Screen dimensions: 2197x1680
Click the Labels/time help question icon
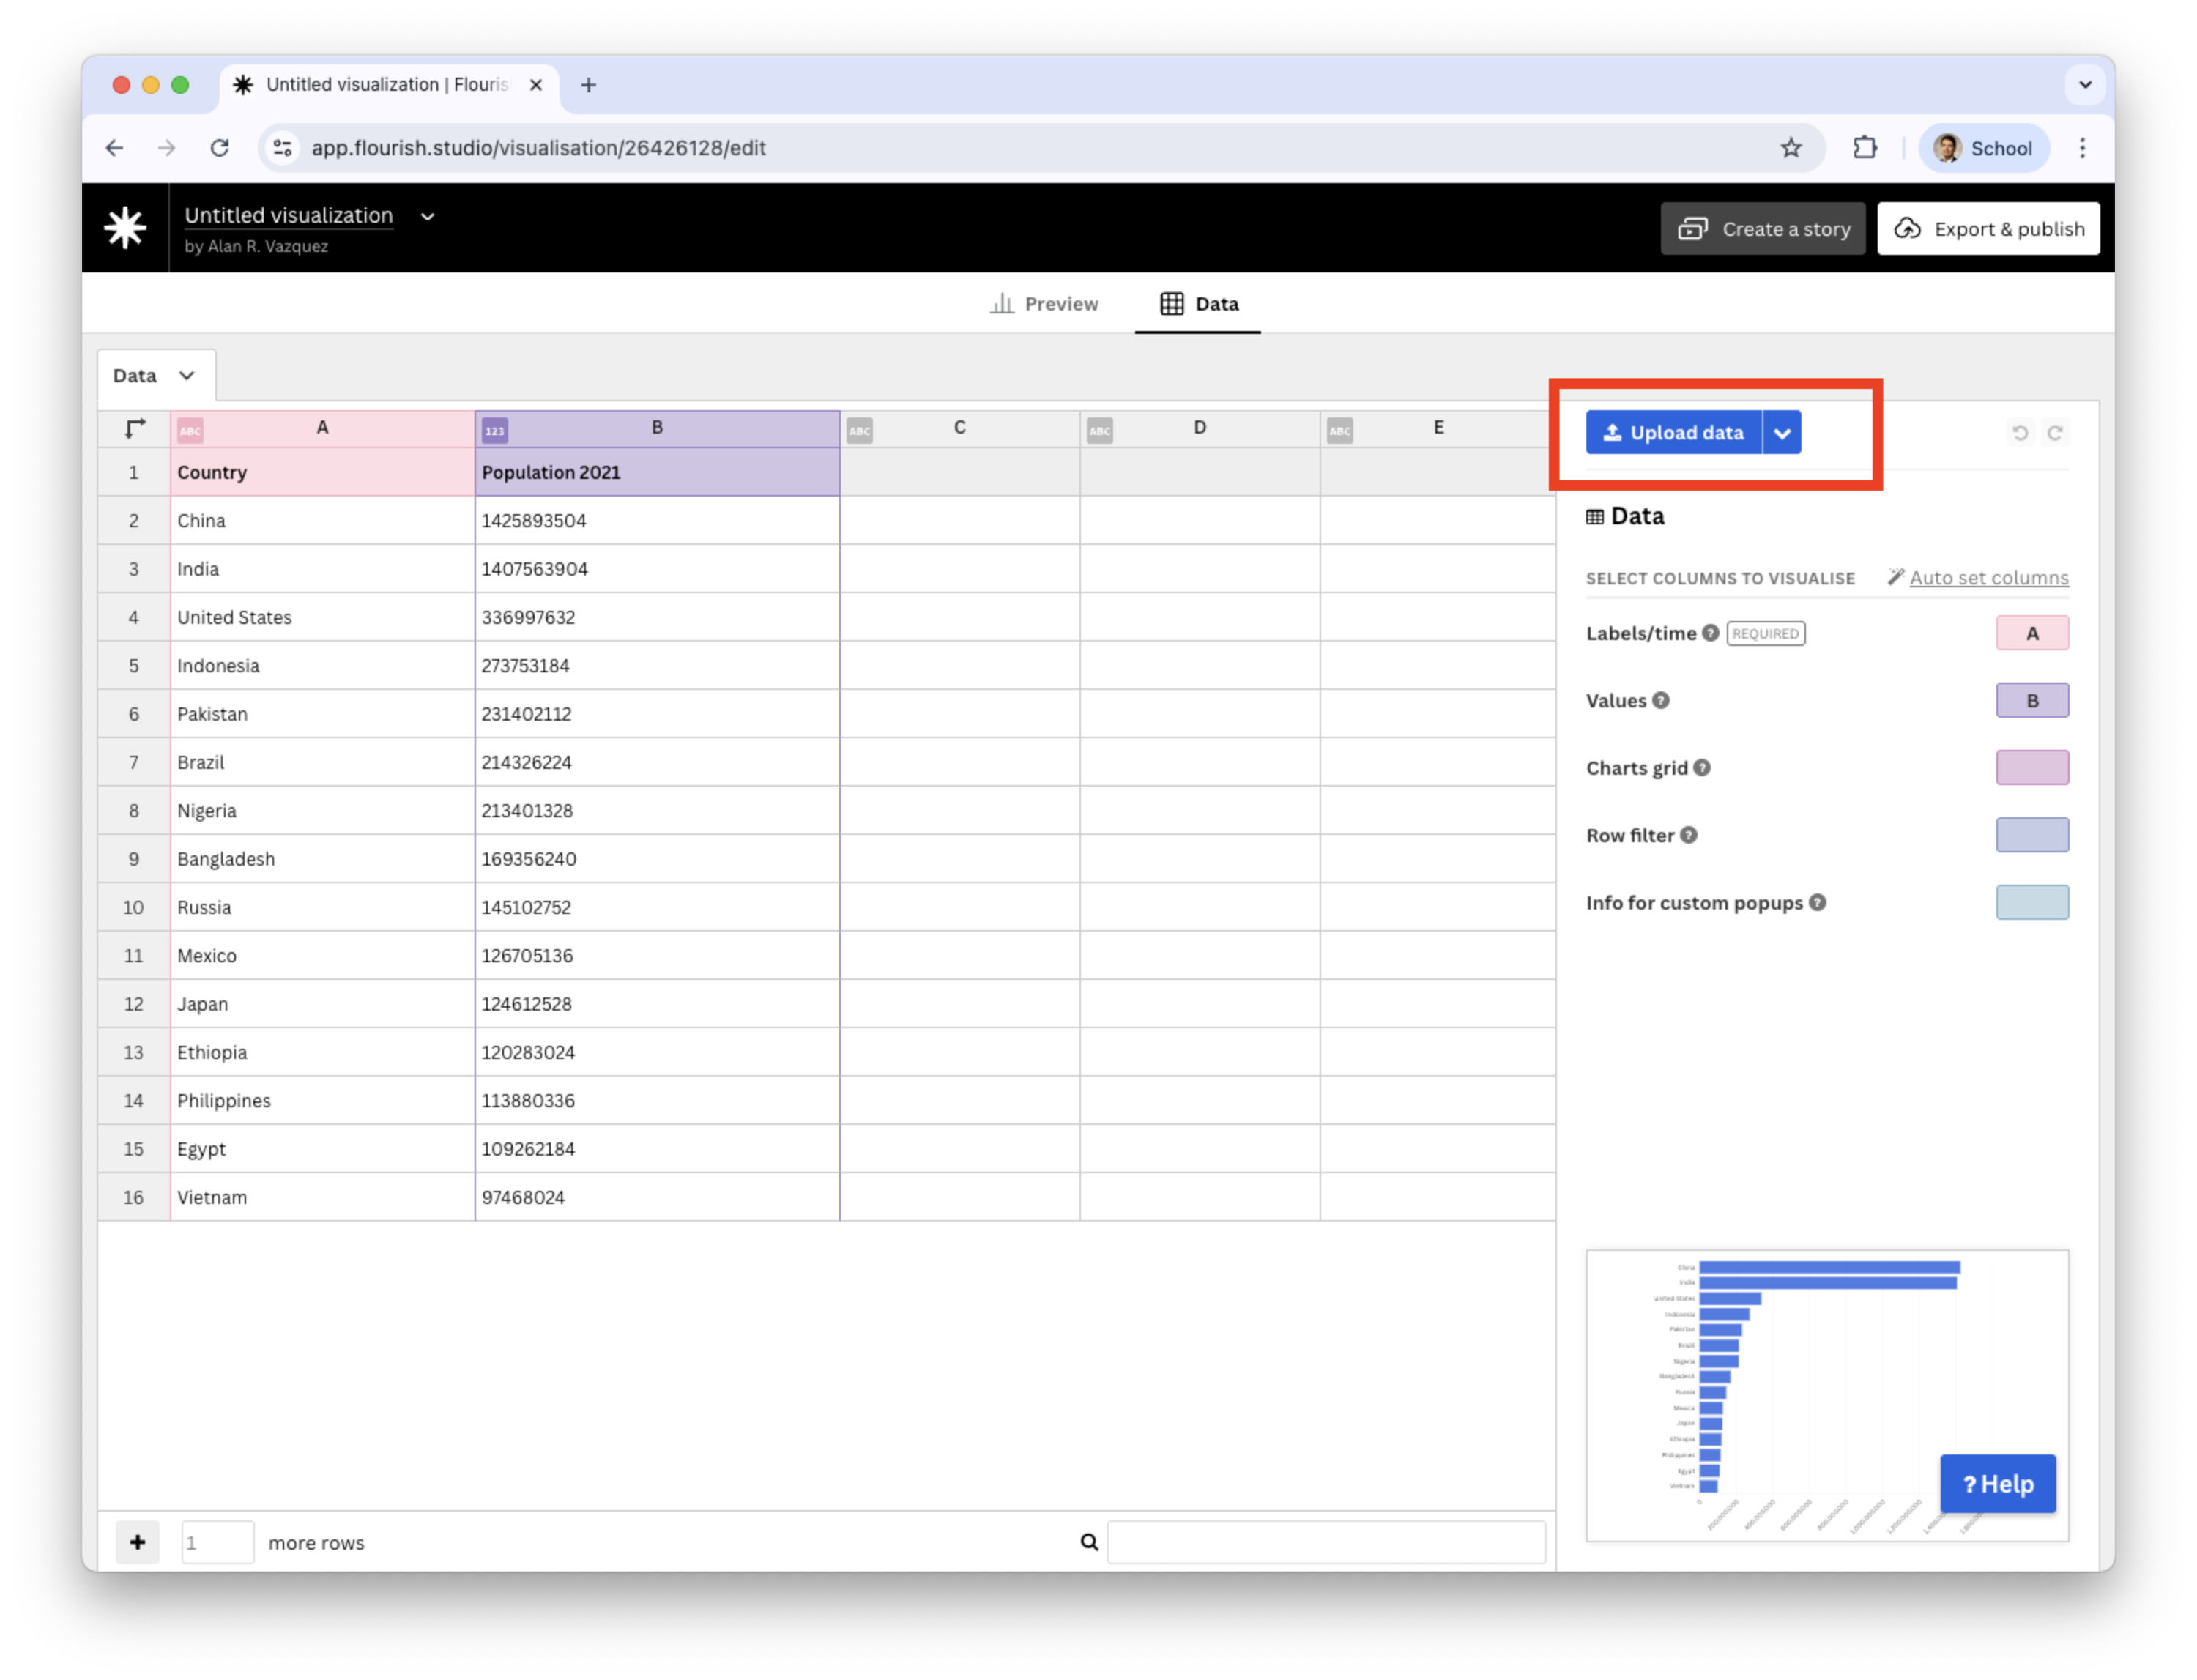1710,633
